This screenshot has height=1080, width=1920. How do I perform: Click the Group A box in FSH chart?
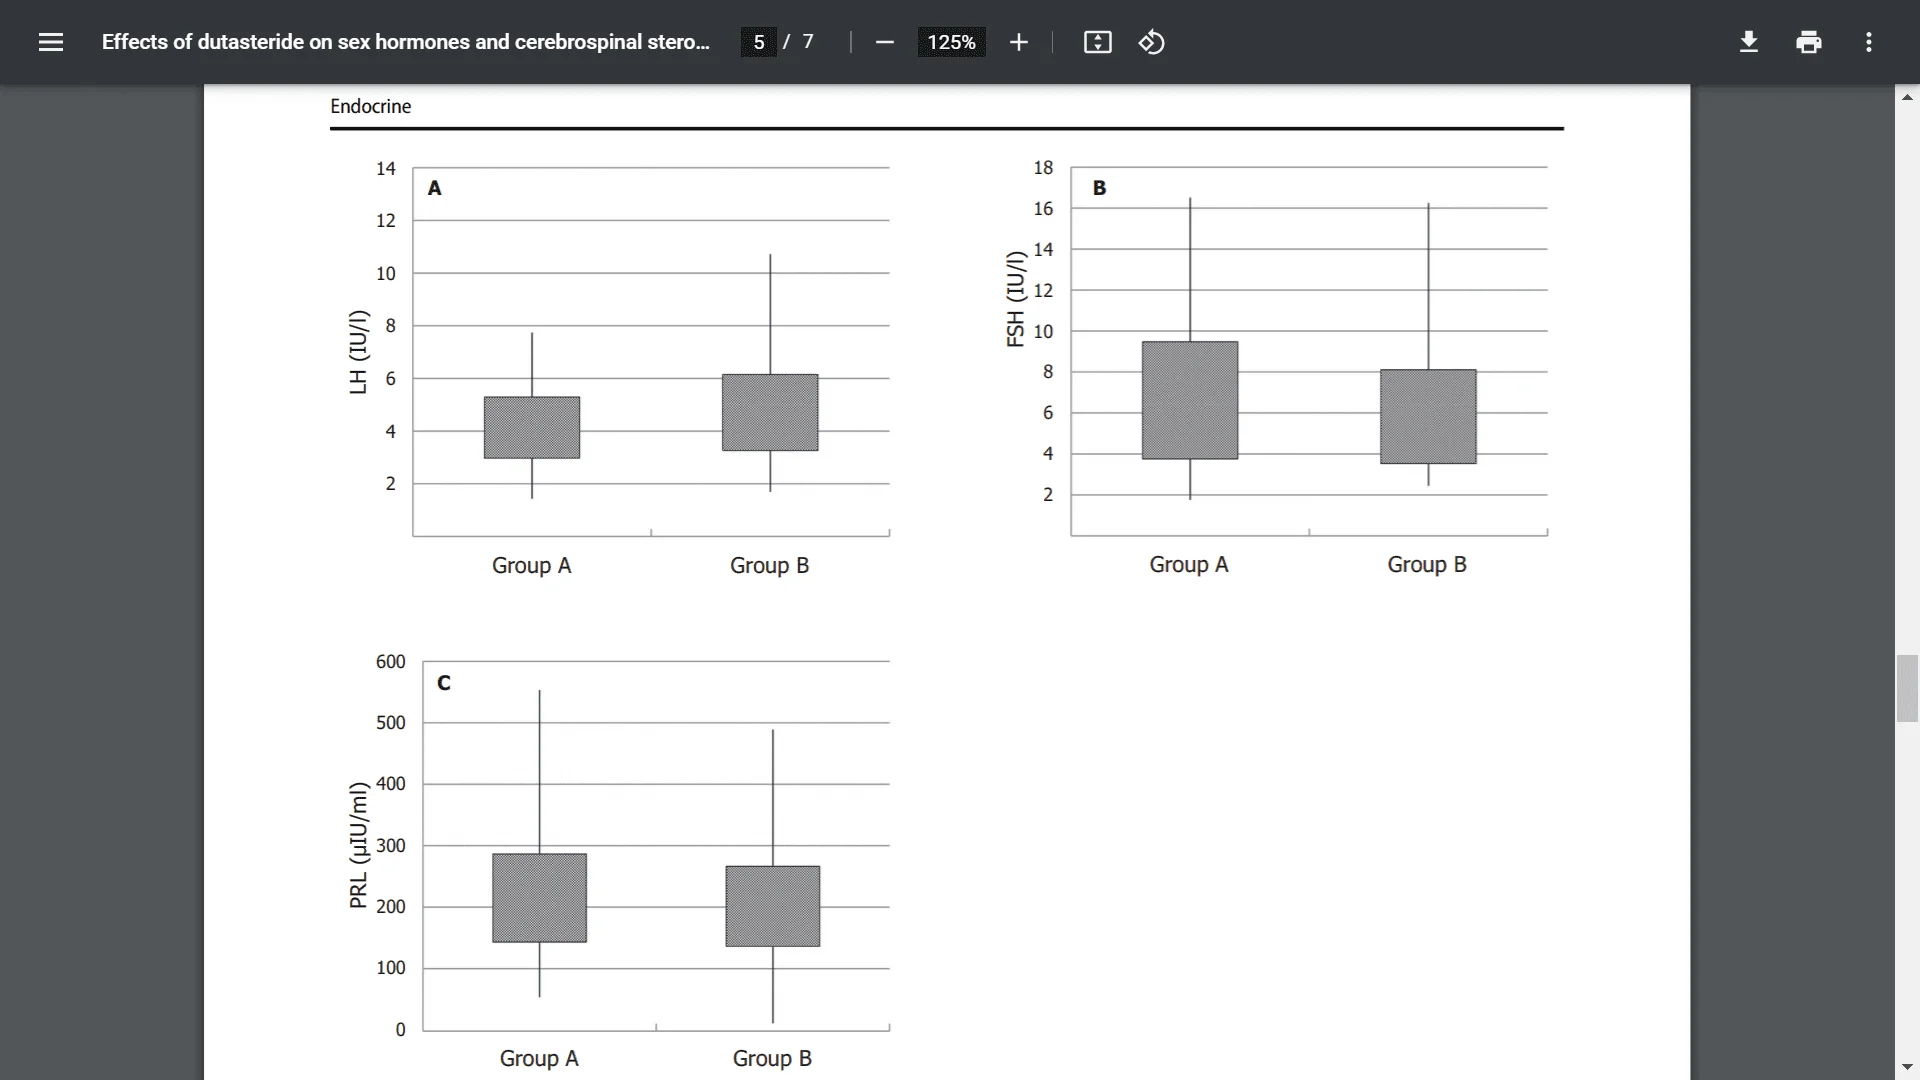(x=1190, y=400)
